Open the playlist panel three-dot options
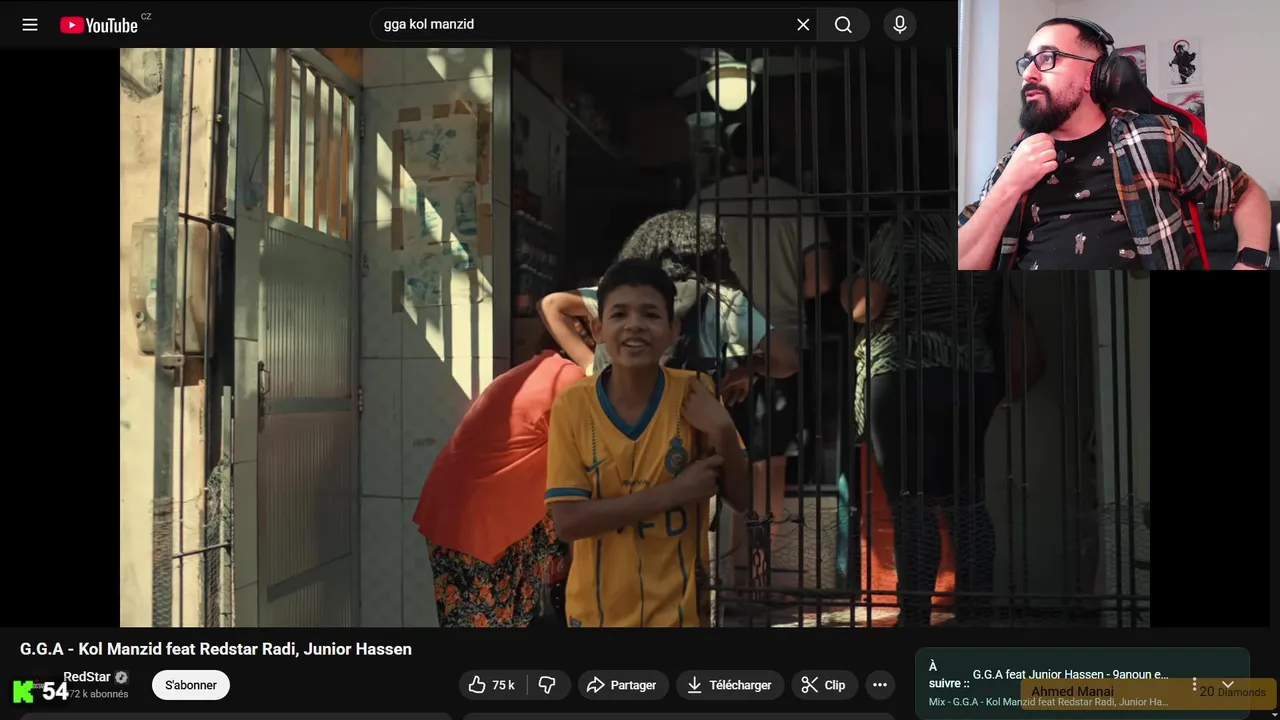Image resolution: width=1280 pixels, height=720 pixels. click(1194, 685)
